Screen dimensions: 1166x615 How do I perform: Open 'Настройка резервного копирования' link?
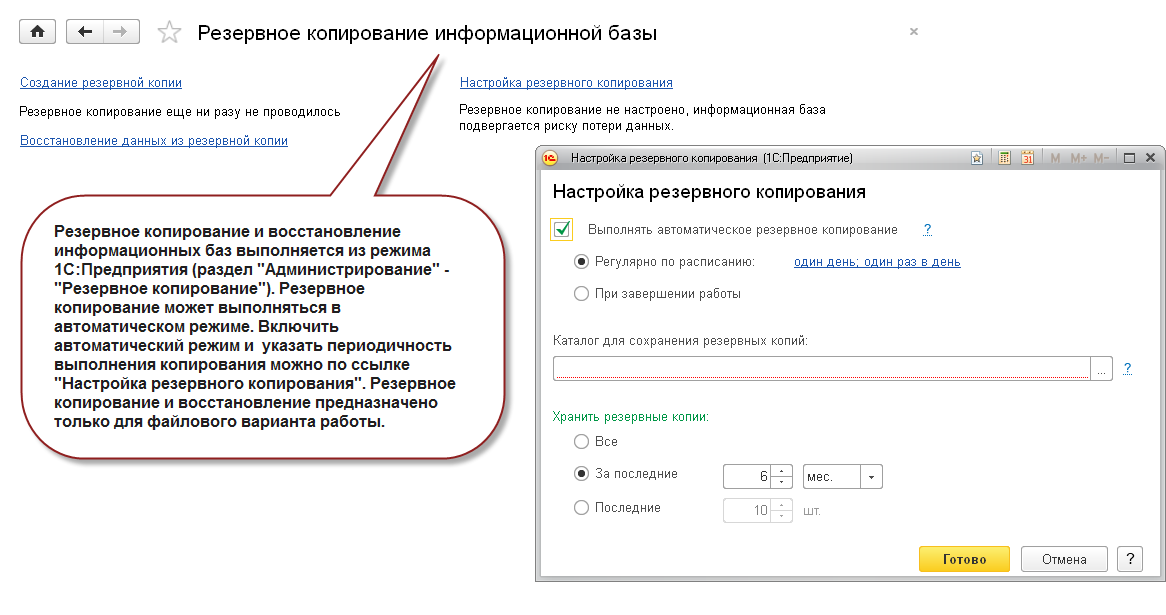[566, 83]
